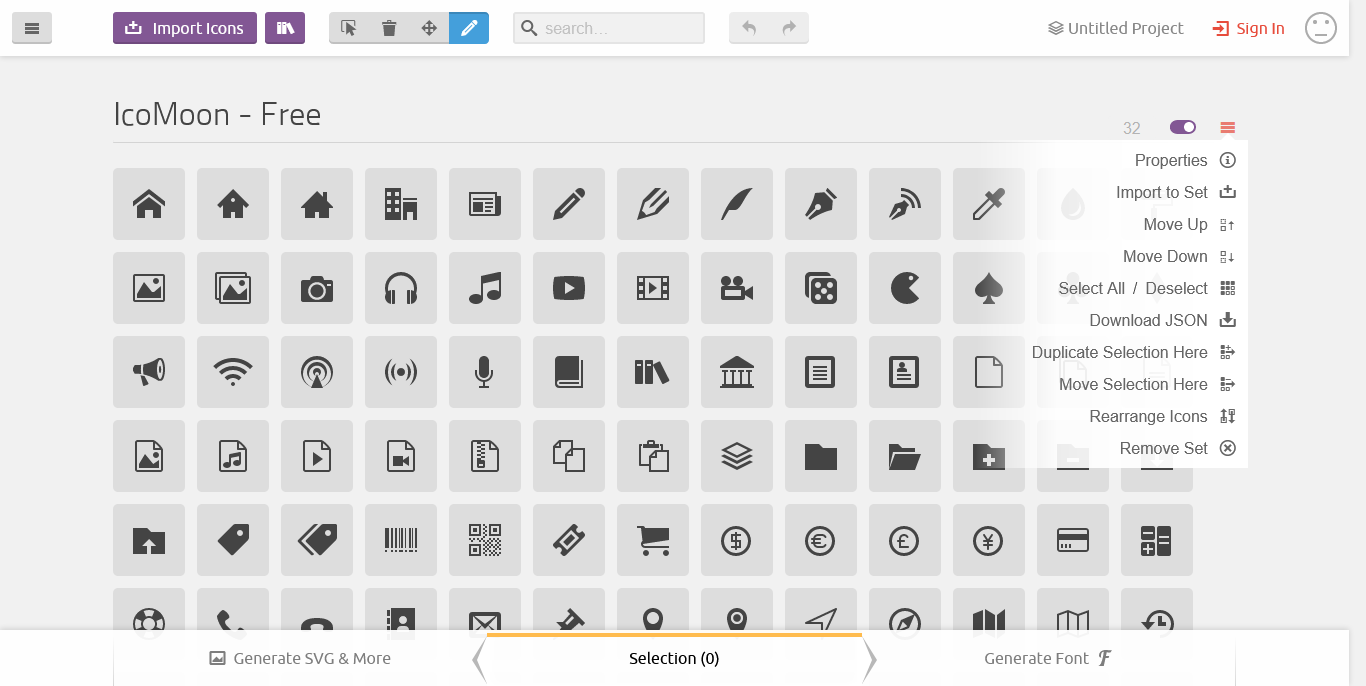Image resolution: width=1366 pixels, height=686 pixels.
Task: Focus the icon search field
Action: pos(609,28)
